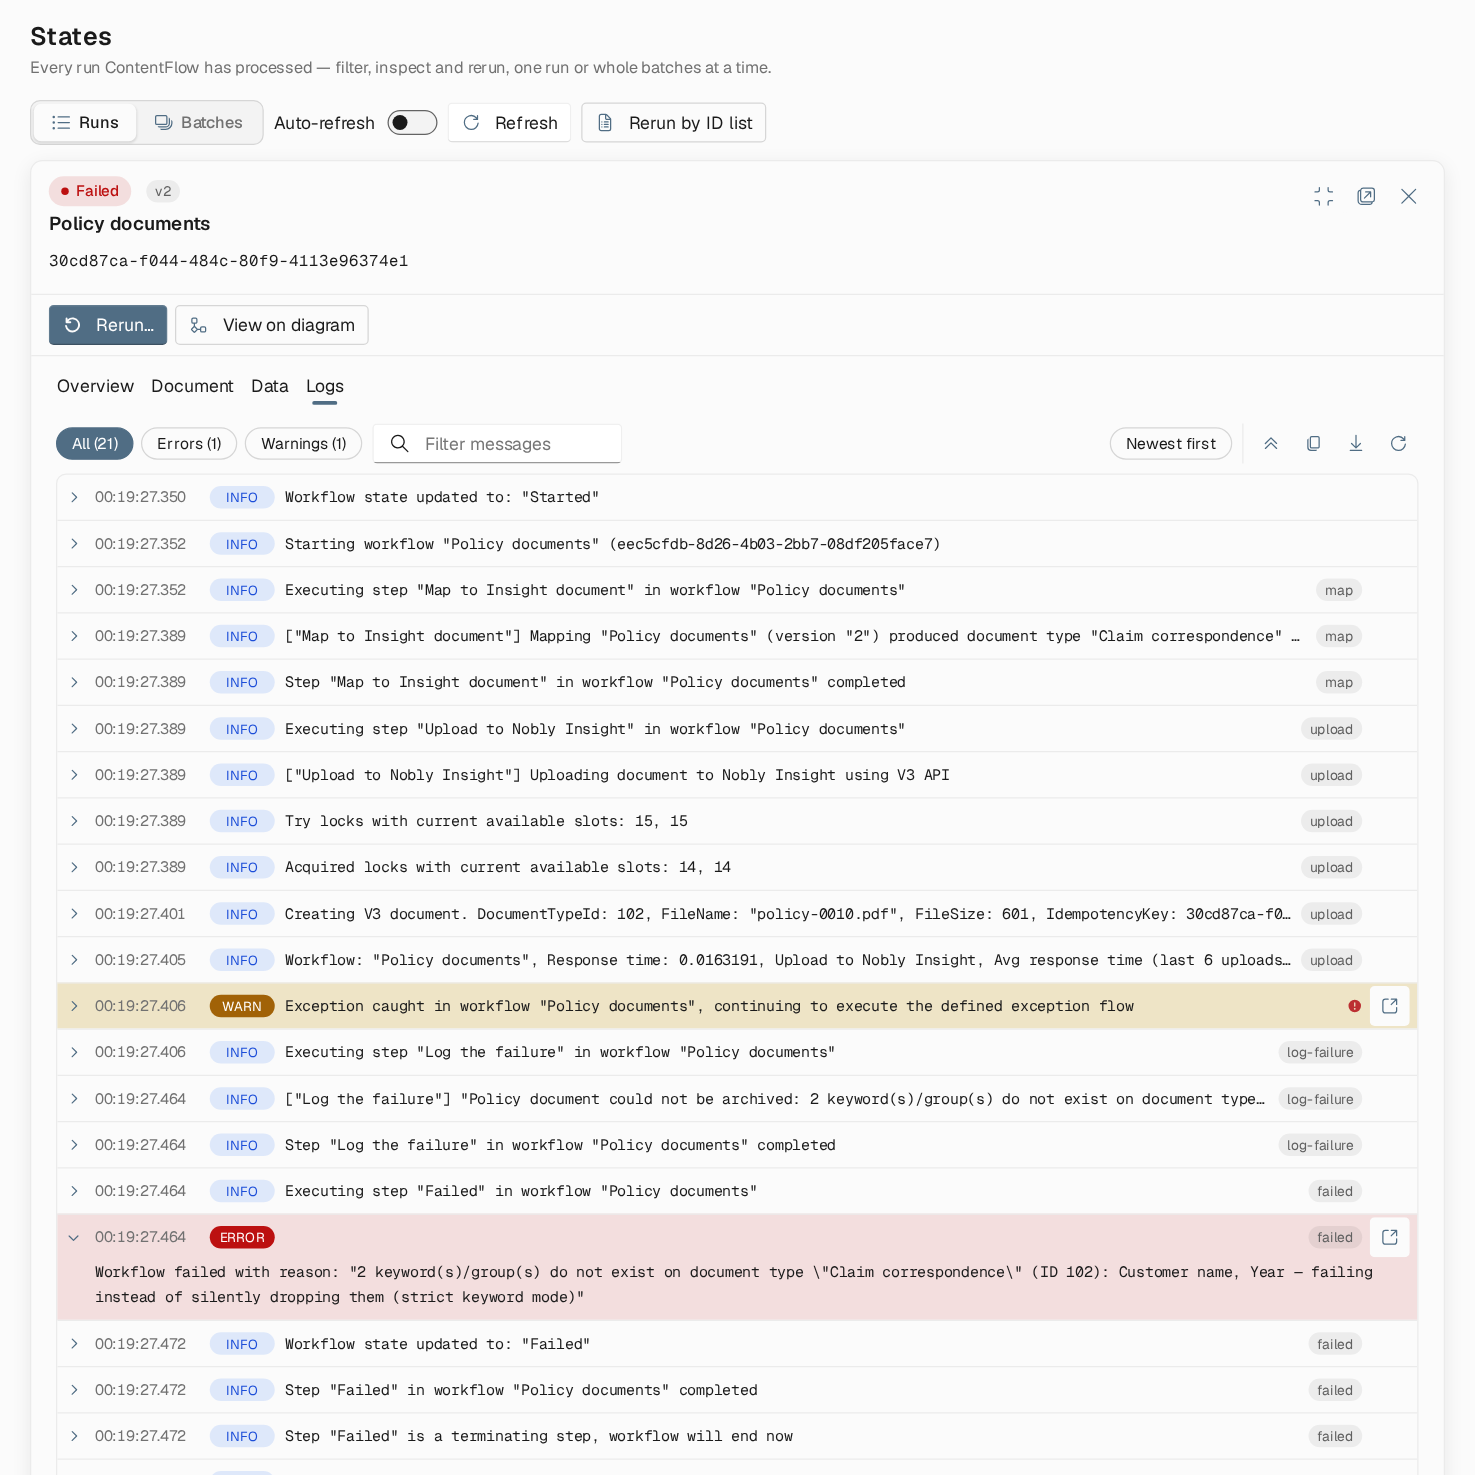Select the Batches view

pos(199,122)
